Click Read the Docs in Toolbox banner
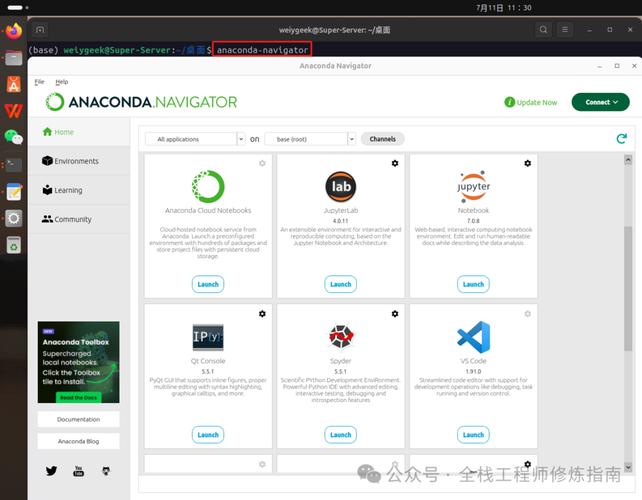Viewport: 642px width, 500px height. click(x=78, y=398)
